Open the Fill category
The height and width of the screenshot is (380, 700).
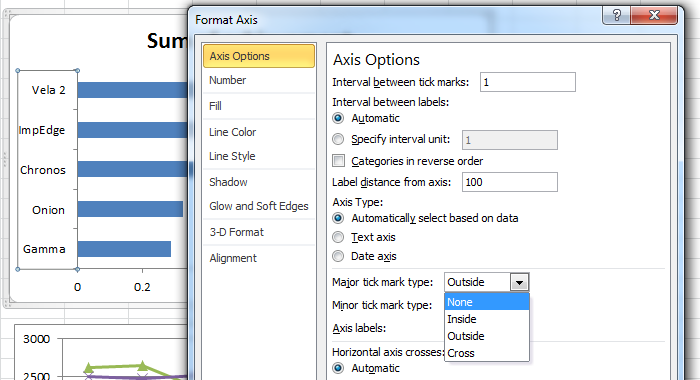259,106
